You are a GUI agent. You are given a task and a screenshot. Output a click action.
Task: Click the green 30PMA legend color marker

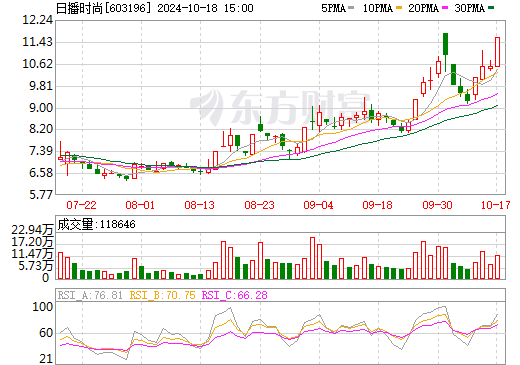coord(491,7)
